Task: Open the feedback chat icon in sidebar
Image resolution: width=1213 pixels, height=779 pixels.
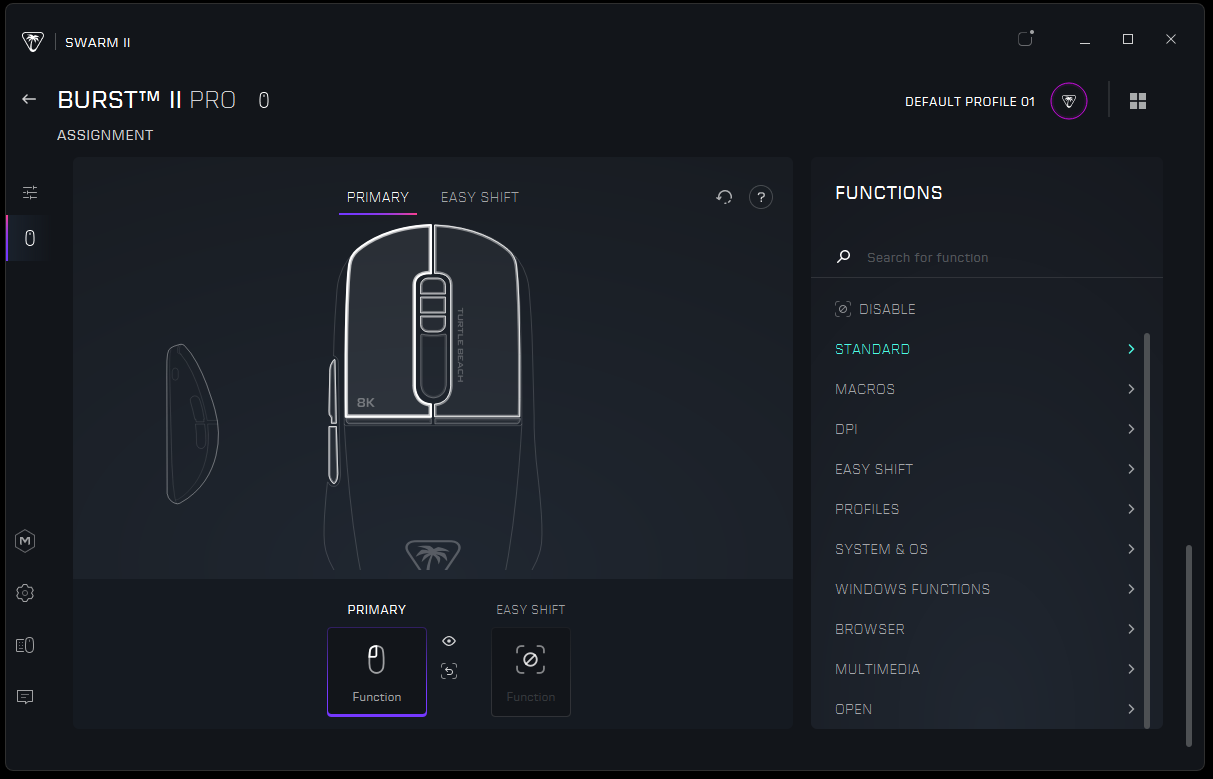Action: click(x=26, y=697)
